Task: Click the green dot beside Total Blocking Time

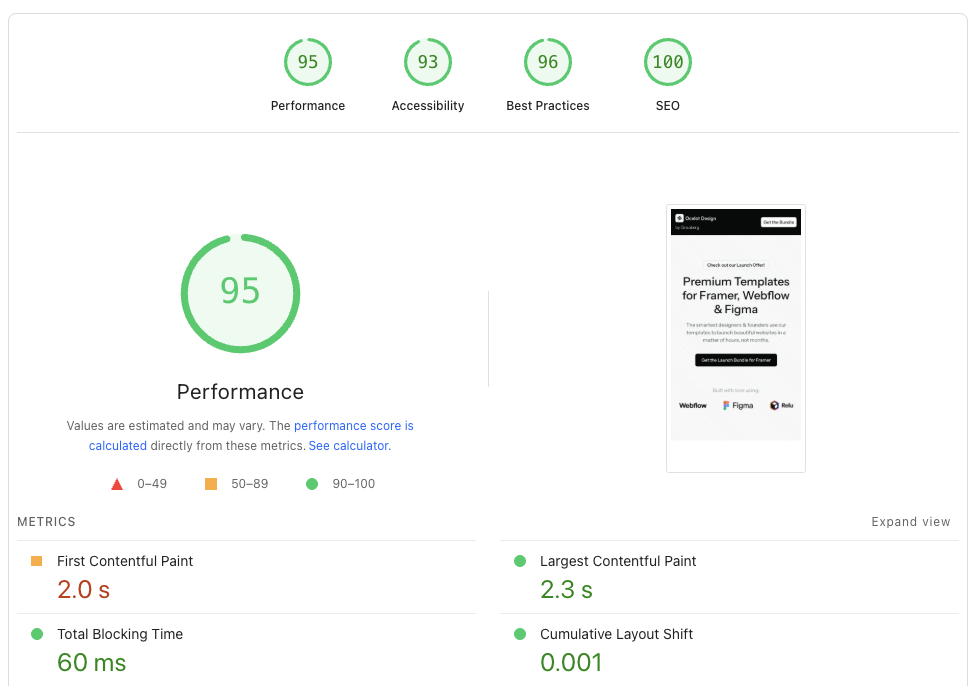Action: 35,634
